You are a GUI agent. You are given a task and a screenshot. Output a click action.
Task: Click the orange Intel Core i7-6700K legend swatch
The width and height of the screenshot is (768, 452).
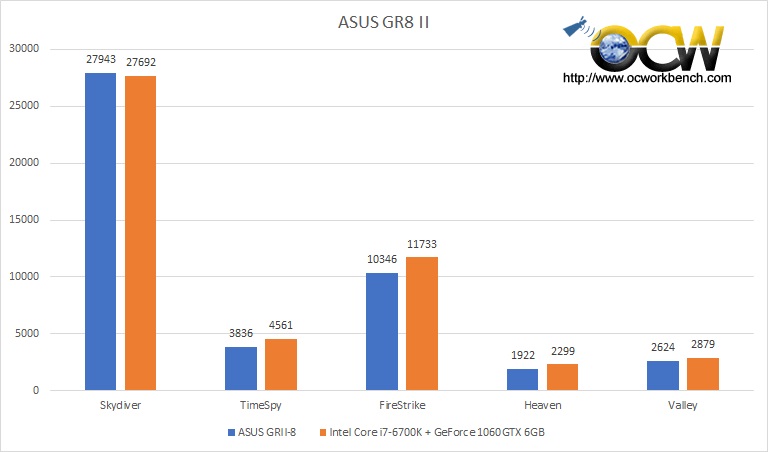click(322, 432)
